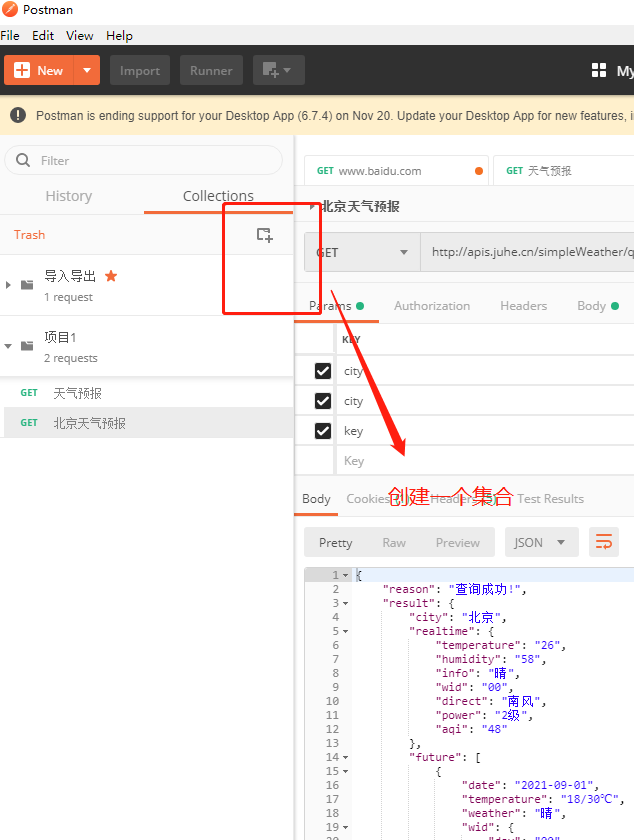Click the new collection icon
The height and width of the screenshot is (840, 634).
click(x=265, y=235)
